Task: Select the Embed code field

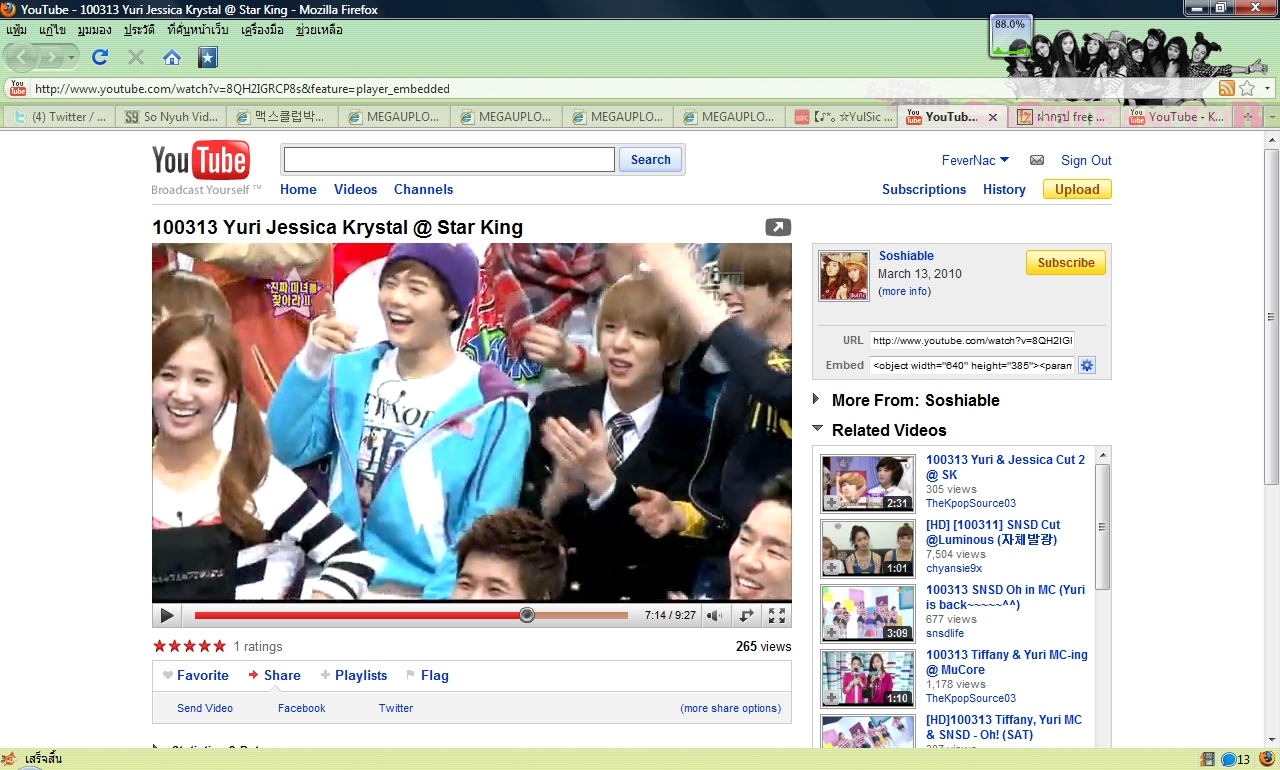Action: tap(972, 365)
